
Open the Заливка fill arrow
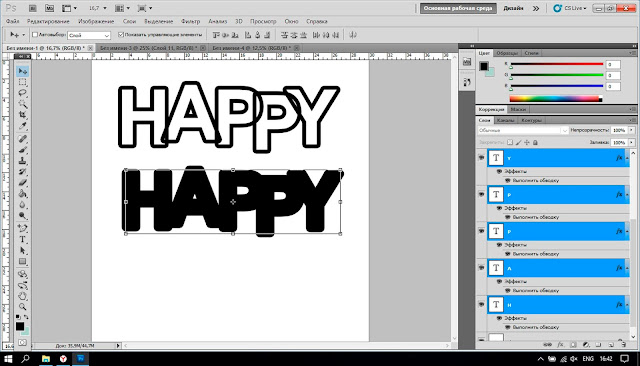631,142
